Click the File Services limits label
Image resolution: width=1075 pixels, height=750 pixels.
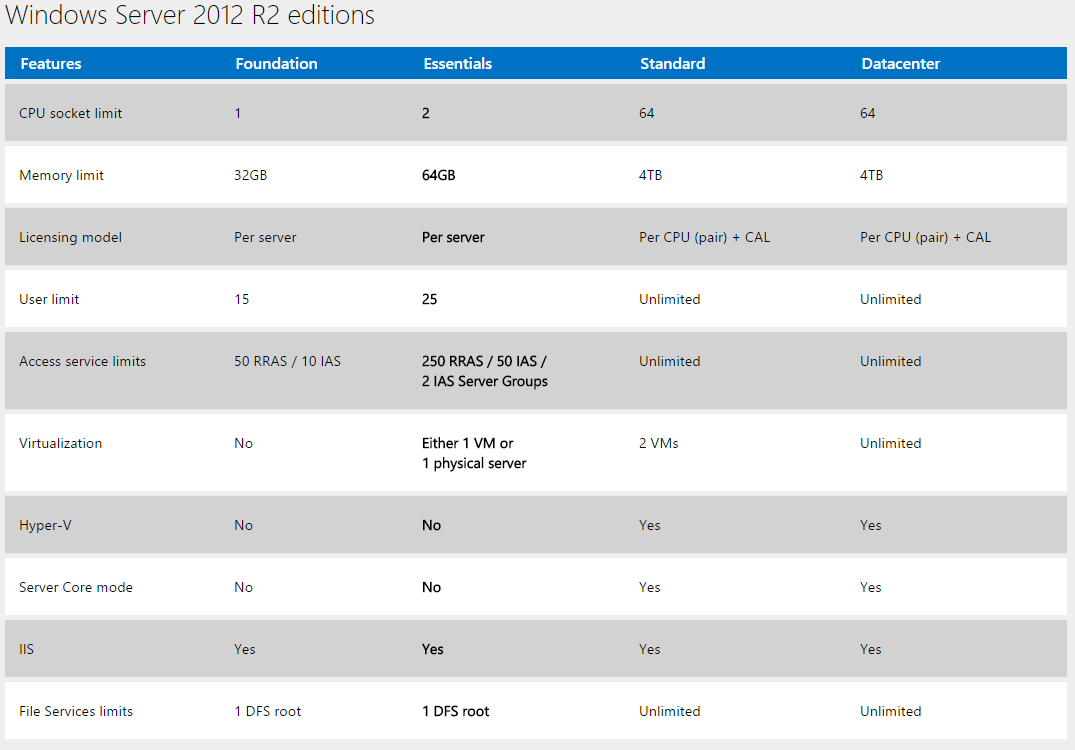coord(76,711)
